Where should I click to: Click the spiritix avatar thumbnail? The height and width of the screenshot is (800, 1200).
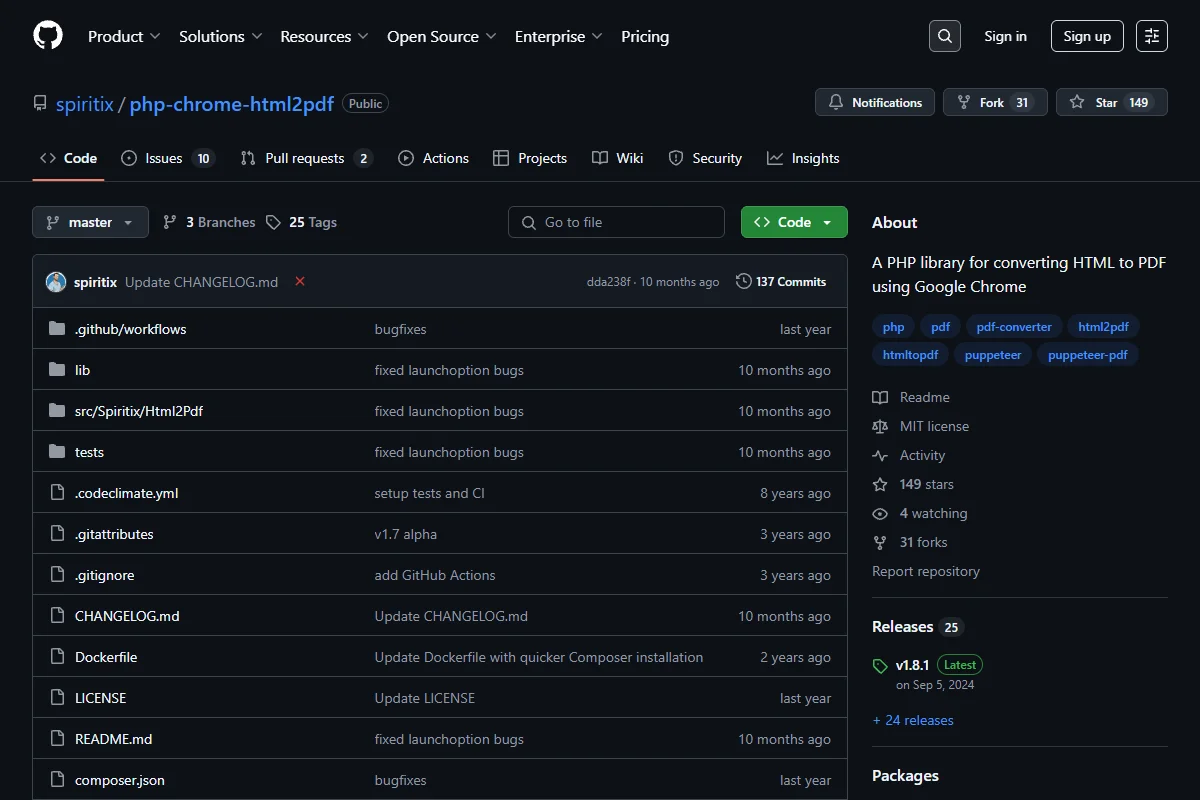coord(56,282)
